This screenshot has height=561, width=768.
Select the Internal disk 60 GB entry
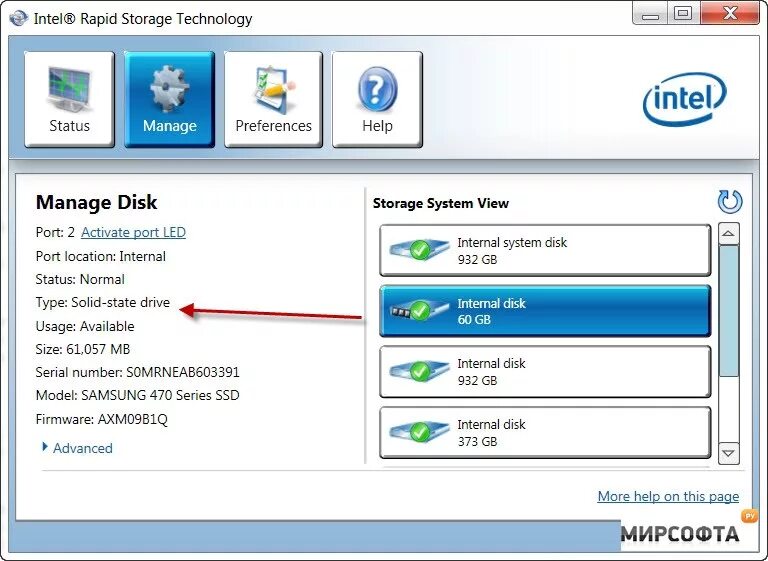(545, 311)
